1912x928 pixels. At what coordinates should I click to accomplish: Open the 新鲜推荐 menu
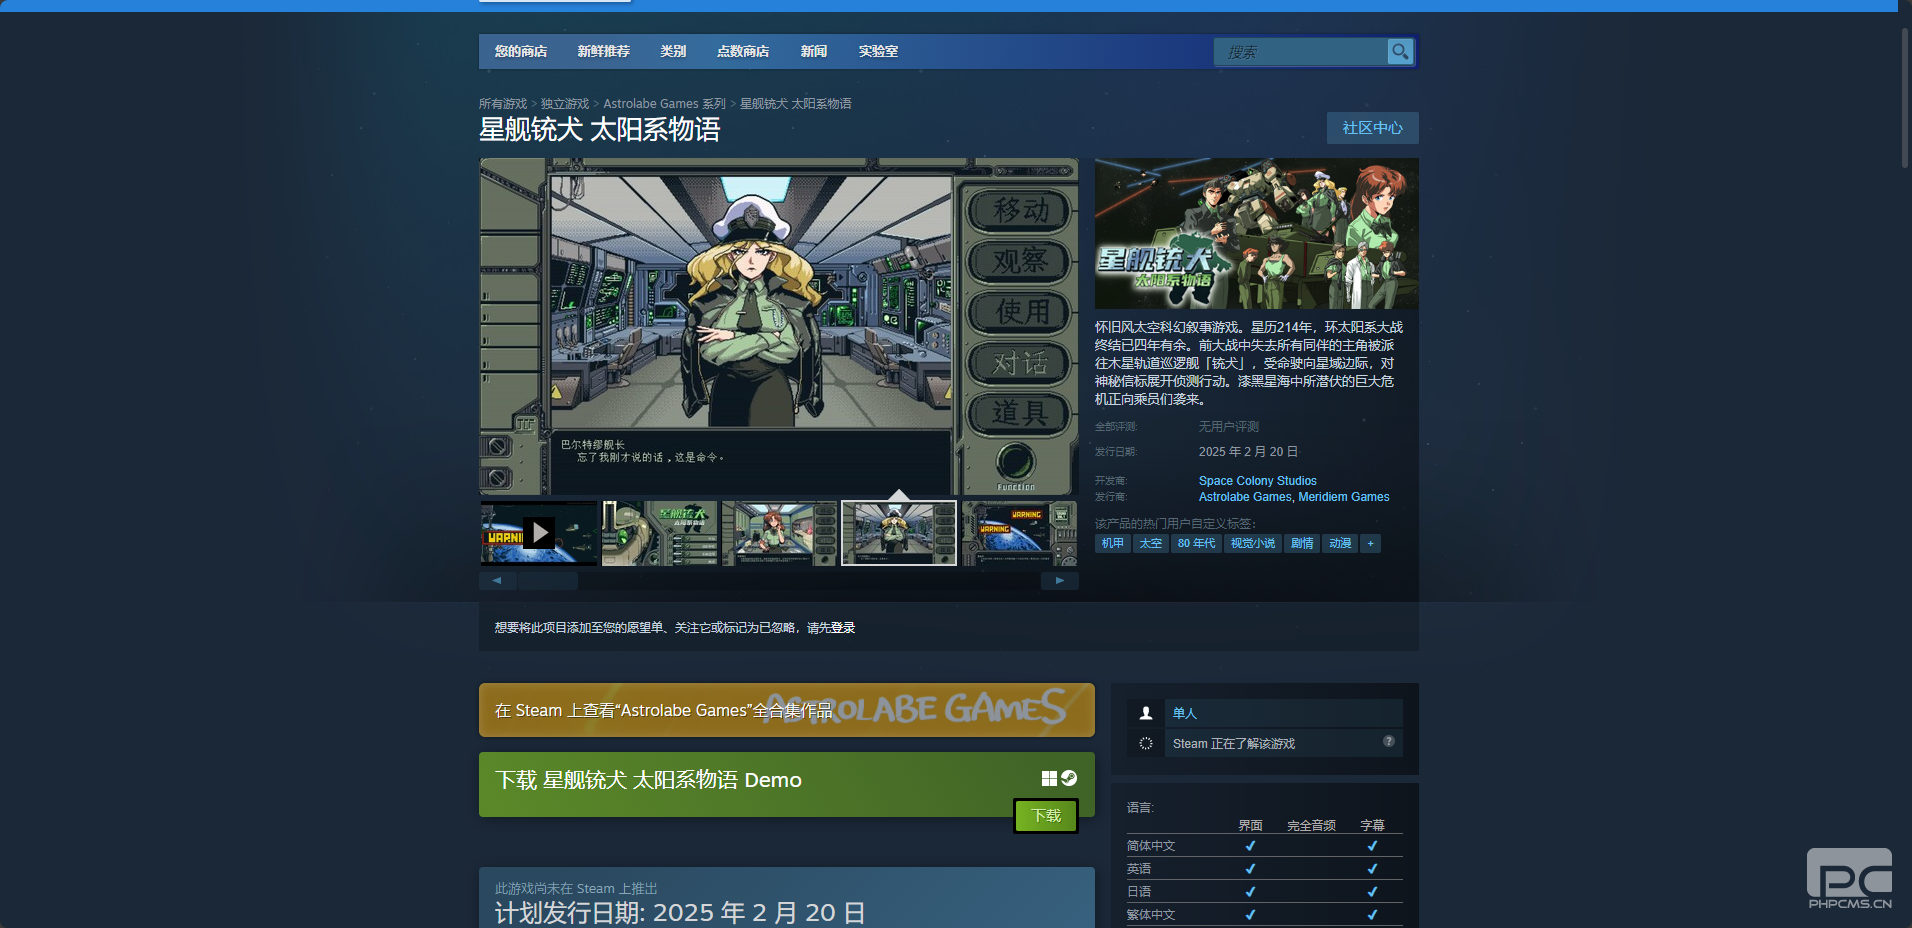click(x=604, y=51)
